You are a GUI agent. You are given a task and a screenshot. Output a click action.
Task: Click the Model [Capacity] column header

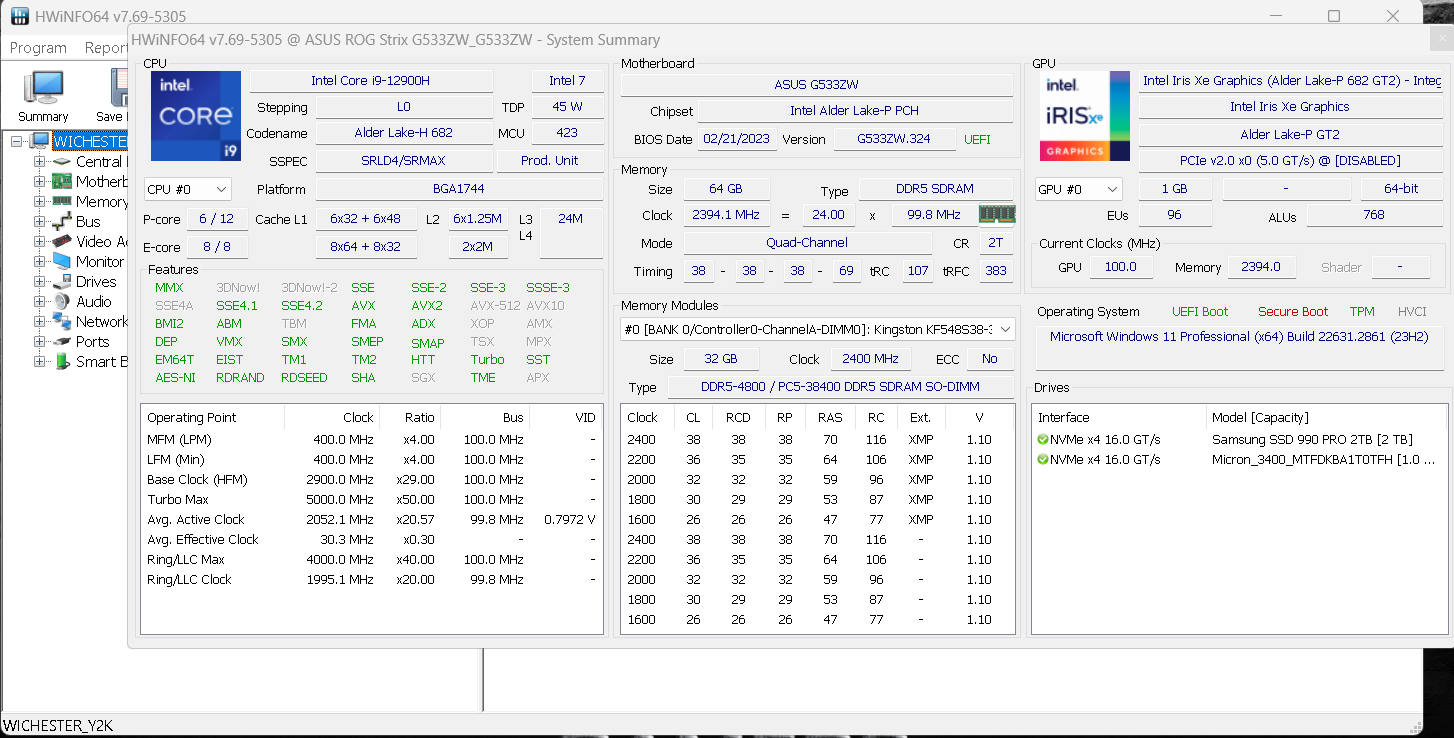tap(1326, 418)
